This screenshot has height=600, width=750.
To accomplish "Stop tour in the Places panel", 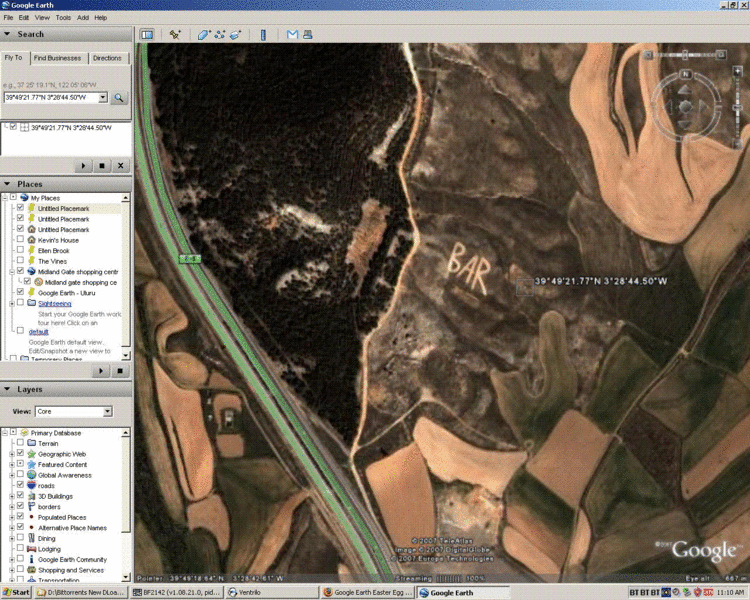I will (120, 371).
